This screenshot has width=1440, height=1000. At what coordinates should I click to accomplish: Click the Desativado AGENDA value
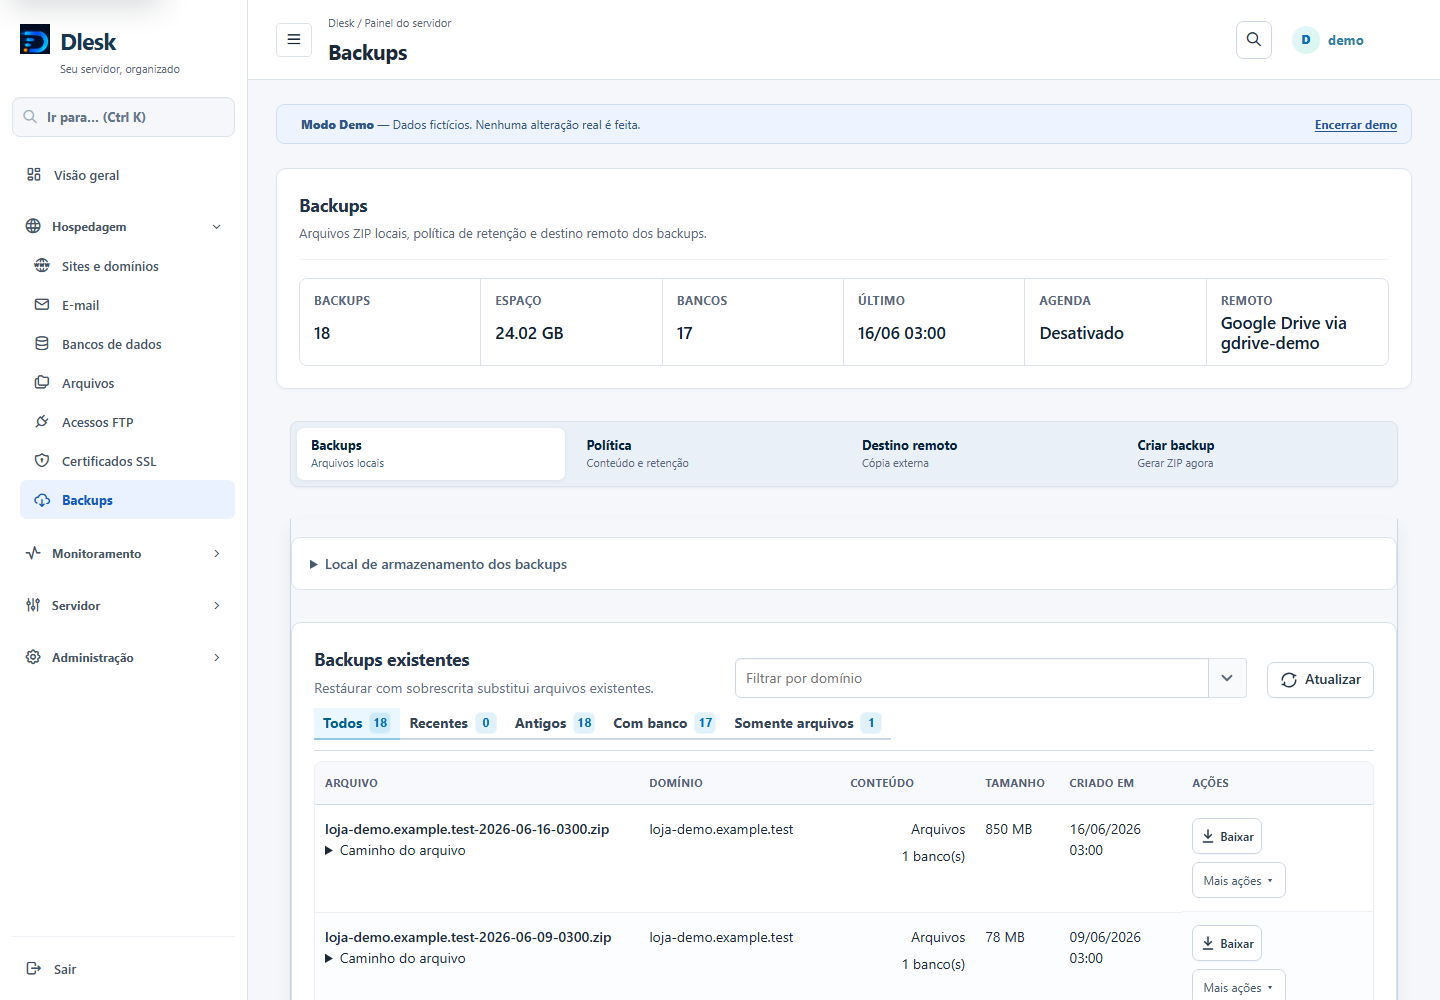pyautogui.click(x=1081, y=333)
